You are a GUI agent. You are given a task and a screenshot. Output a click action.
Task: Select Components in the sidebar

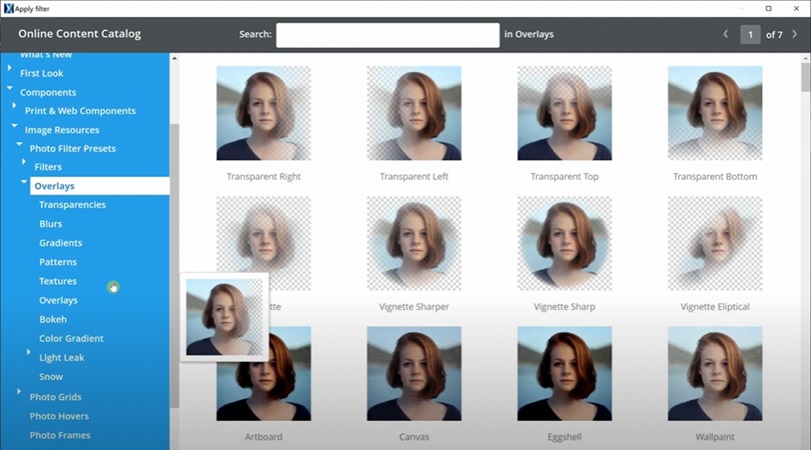click(48, 93)
